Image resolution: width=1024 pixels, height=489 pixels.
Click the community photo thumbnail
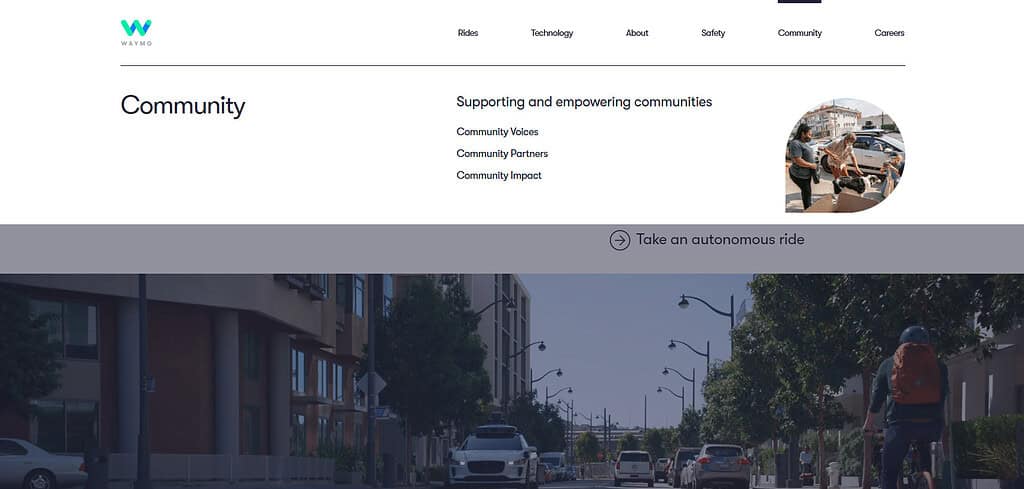845,155
